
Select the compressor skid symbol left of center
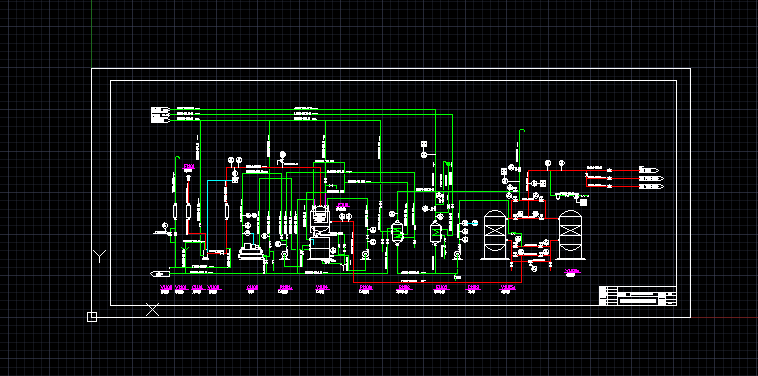250,252
